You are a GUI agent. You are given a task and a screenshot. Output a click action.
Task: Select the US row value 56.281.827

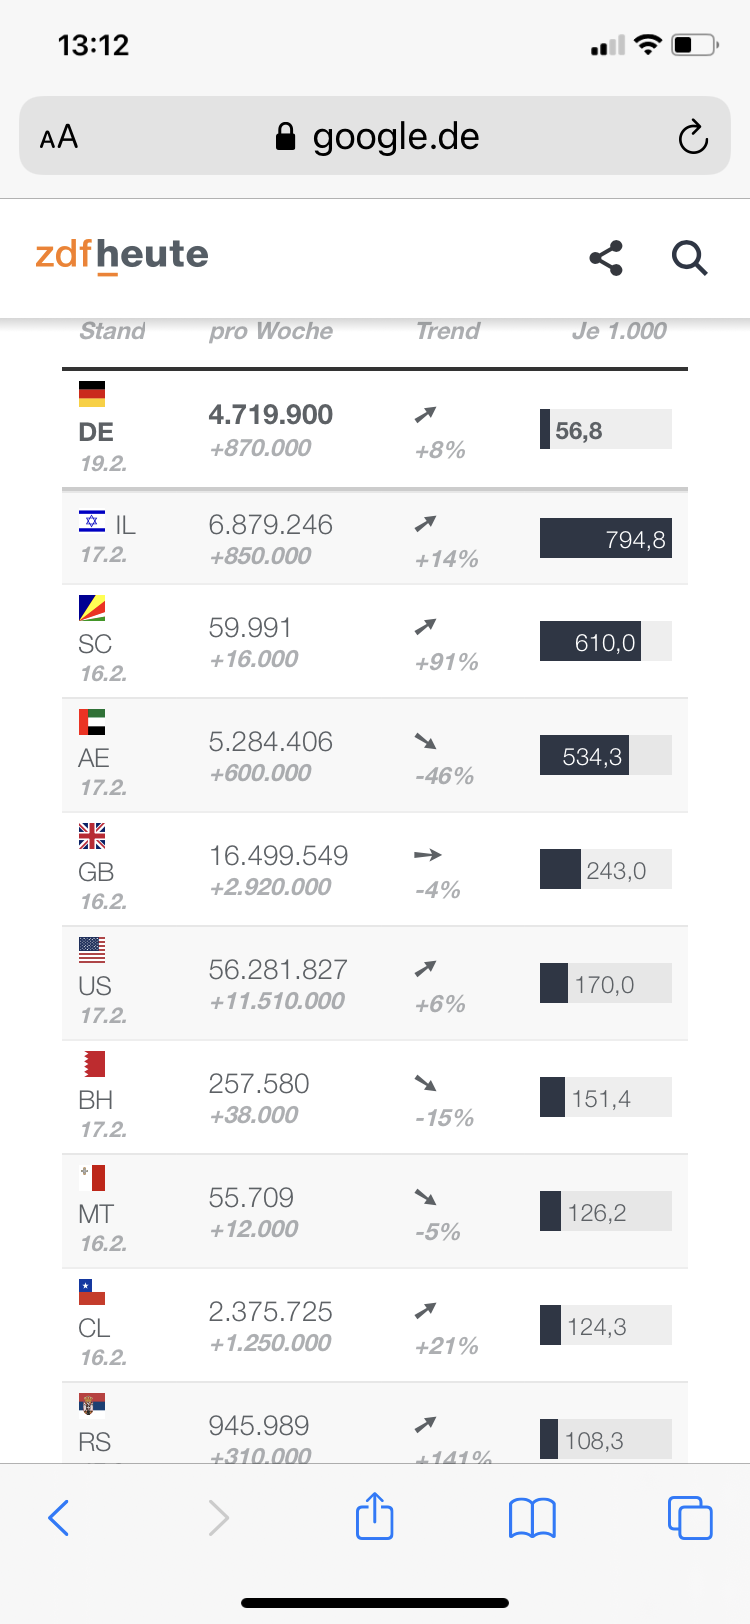tap(278, 970)
